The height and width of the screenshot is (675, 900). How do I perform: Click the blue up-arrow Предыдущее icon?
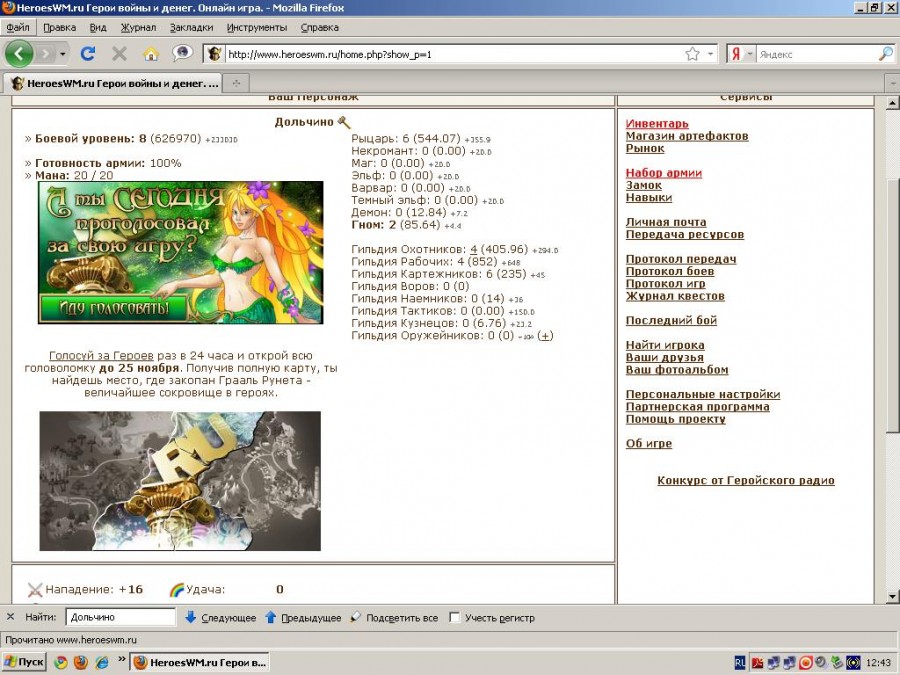270,617
